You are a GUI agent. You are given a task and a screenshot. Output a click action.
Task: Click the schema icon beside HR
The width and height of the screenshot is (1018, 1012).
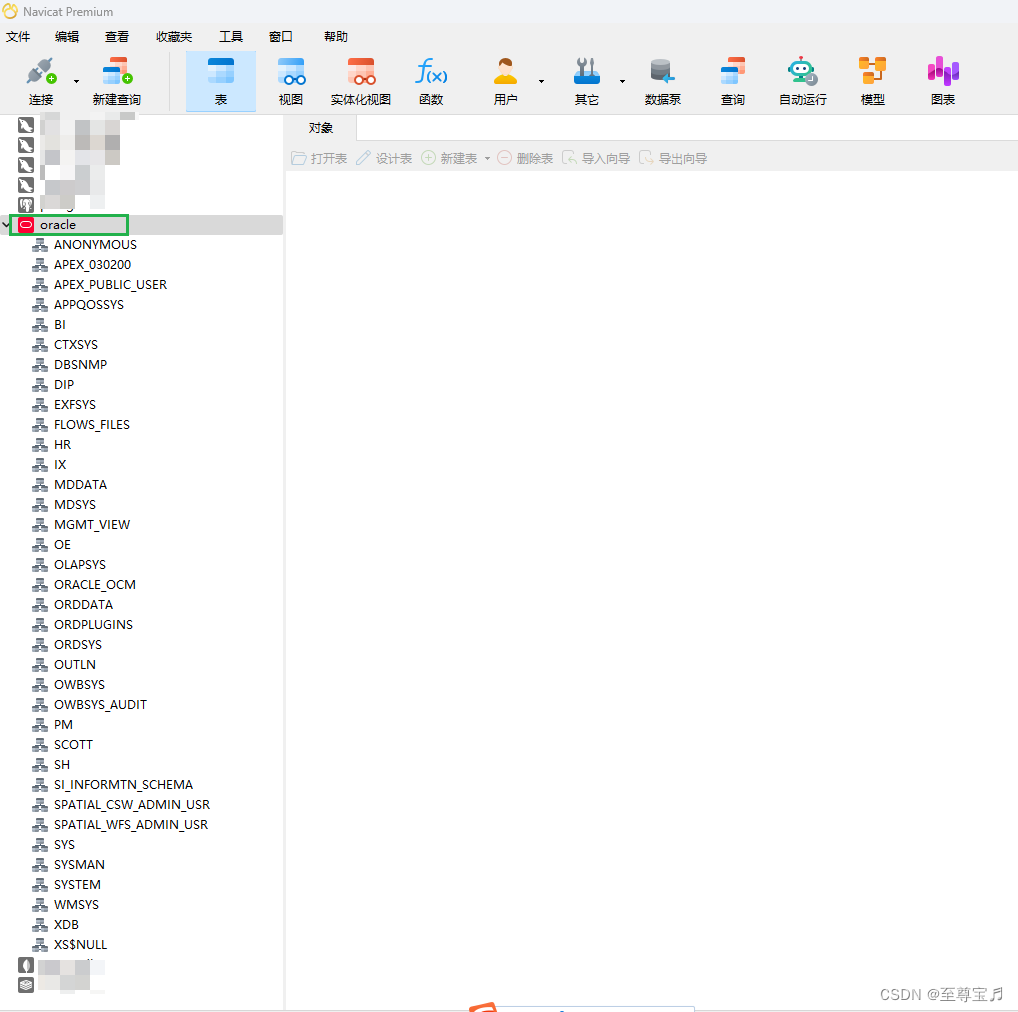(40, 445)
